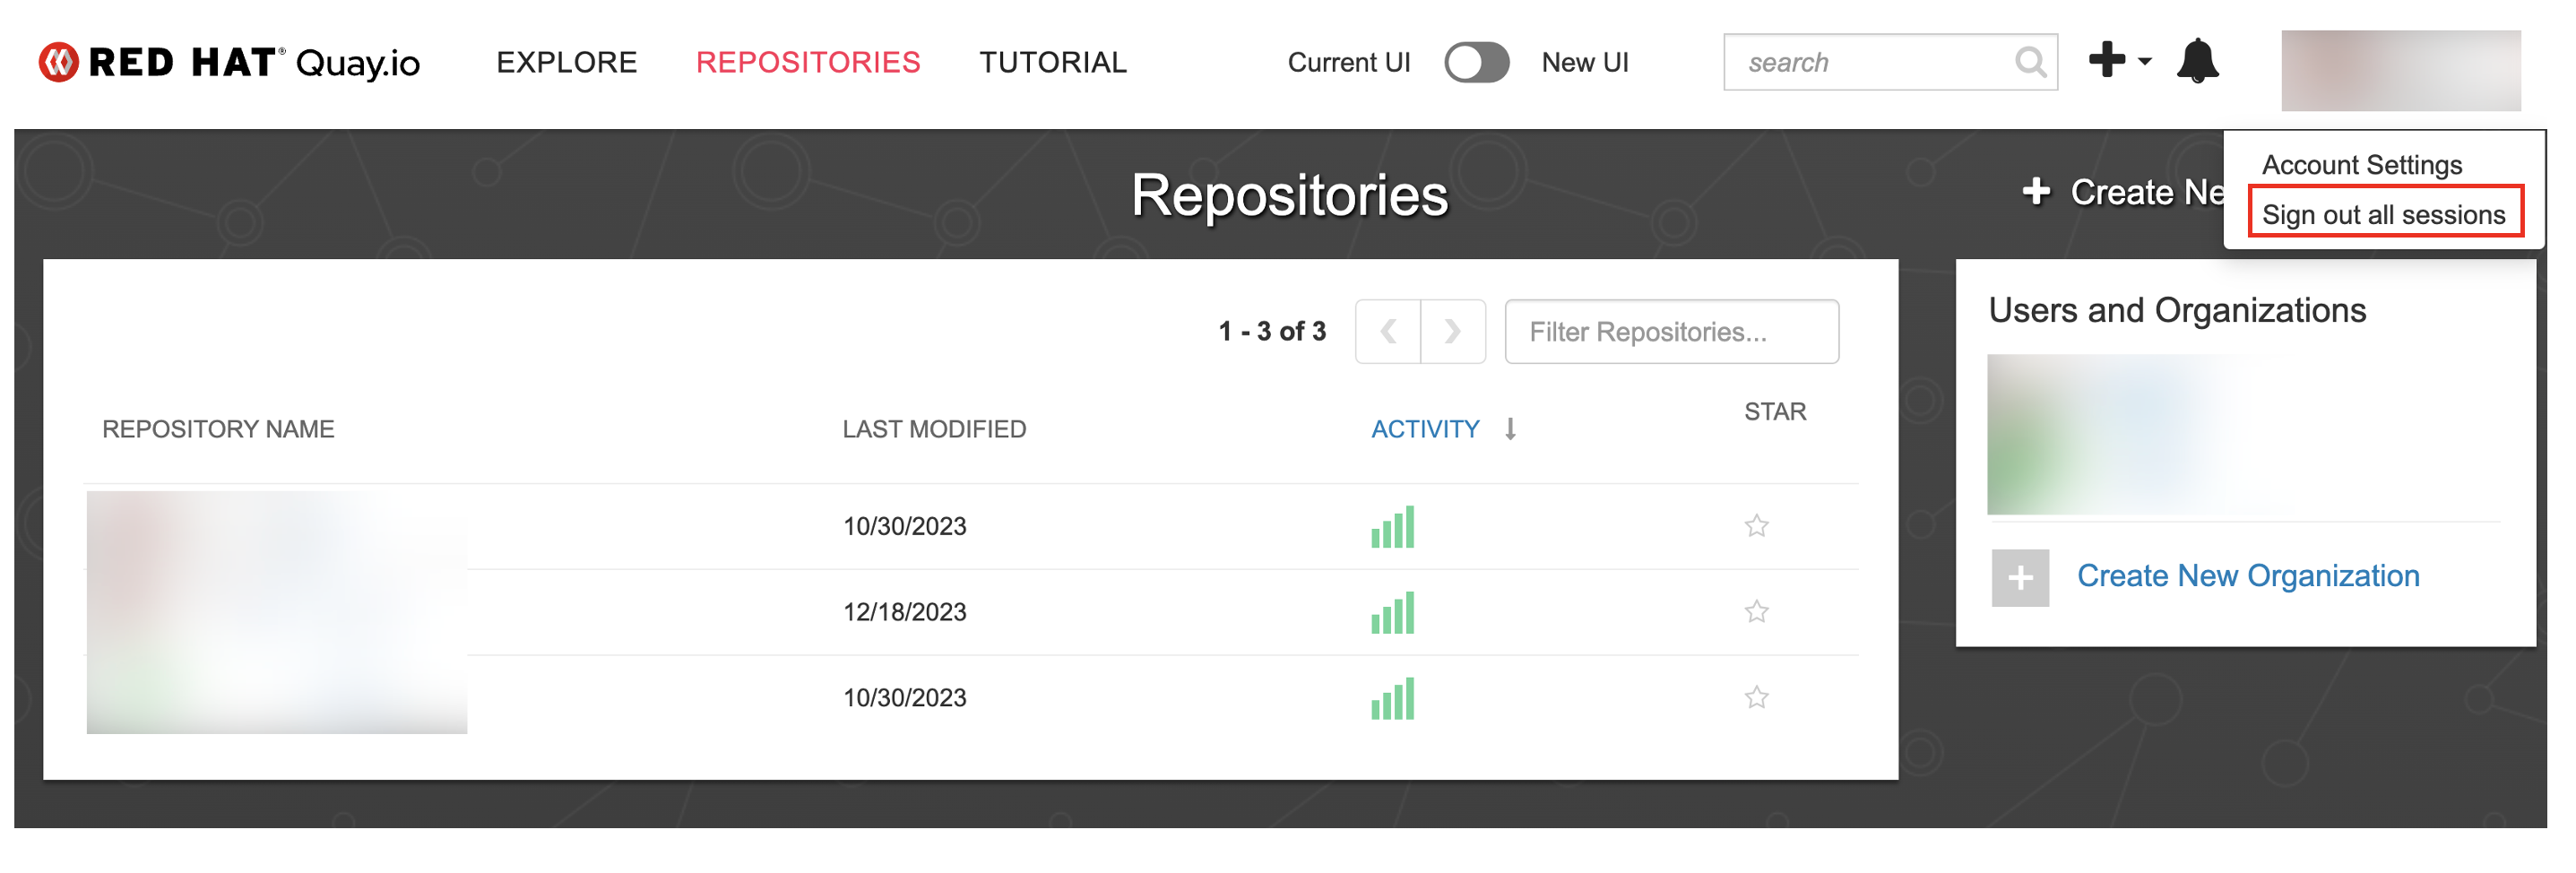Click the plus icon beside Create New Organization
Image resolution: width=2576 pixels, height=873 pixels.
[x=2019, y=577]
